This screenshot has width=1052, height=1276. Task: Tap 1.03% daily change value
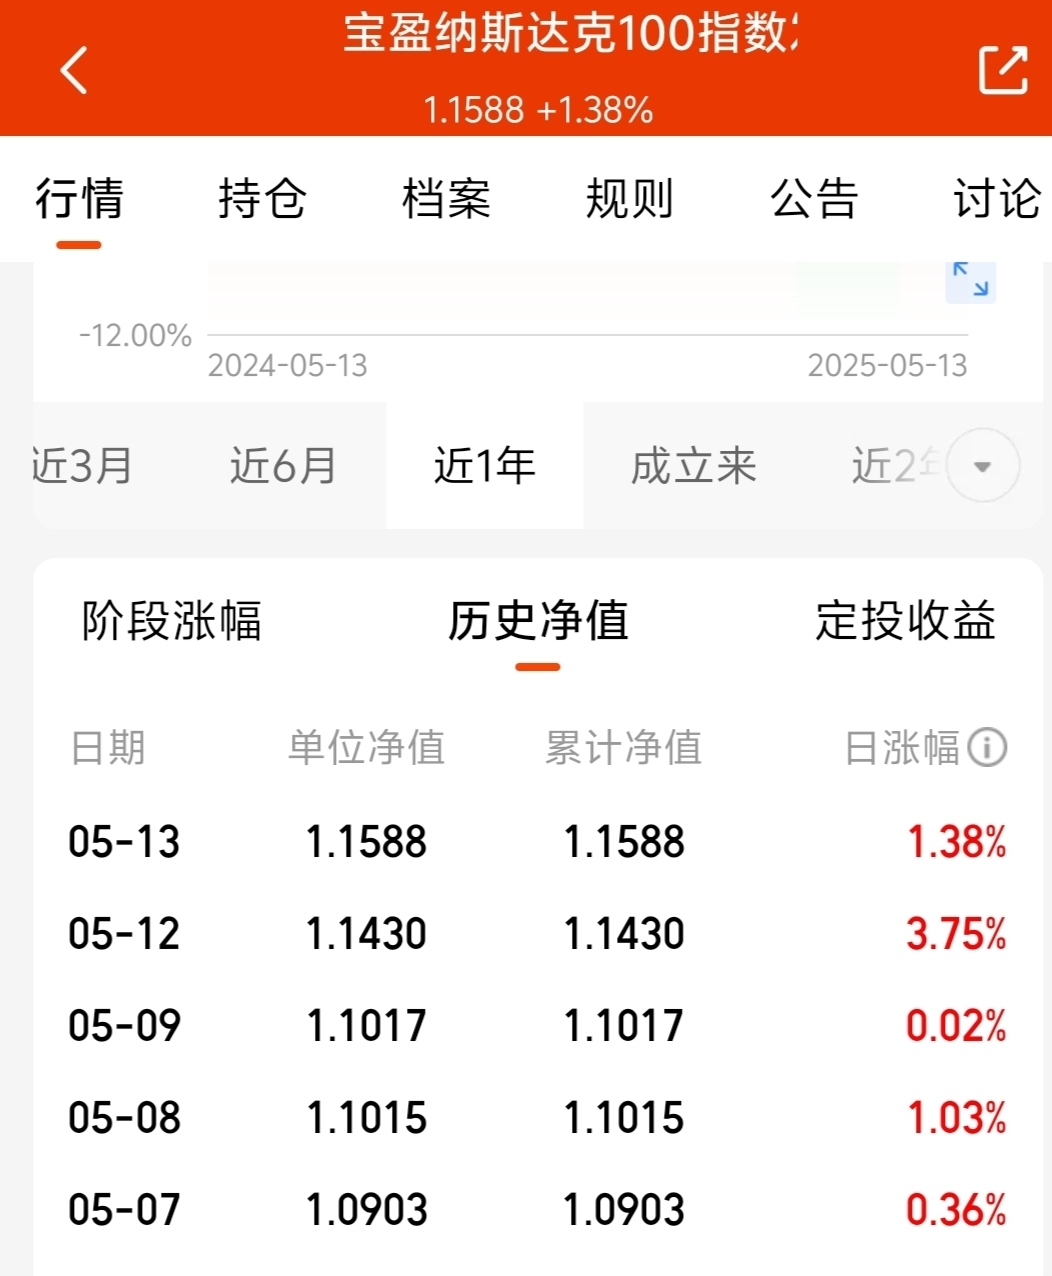(x=957, y=1117)
